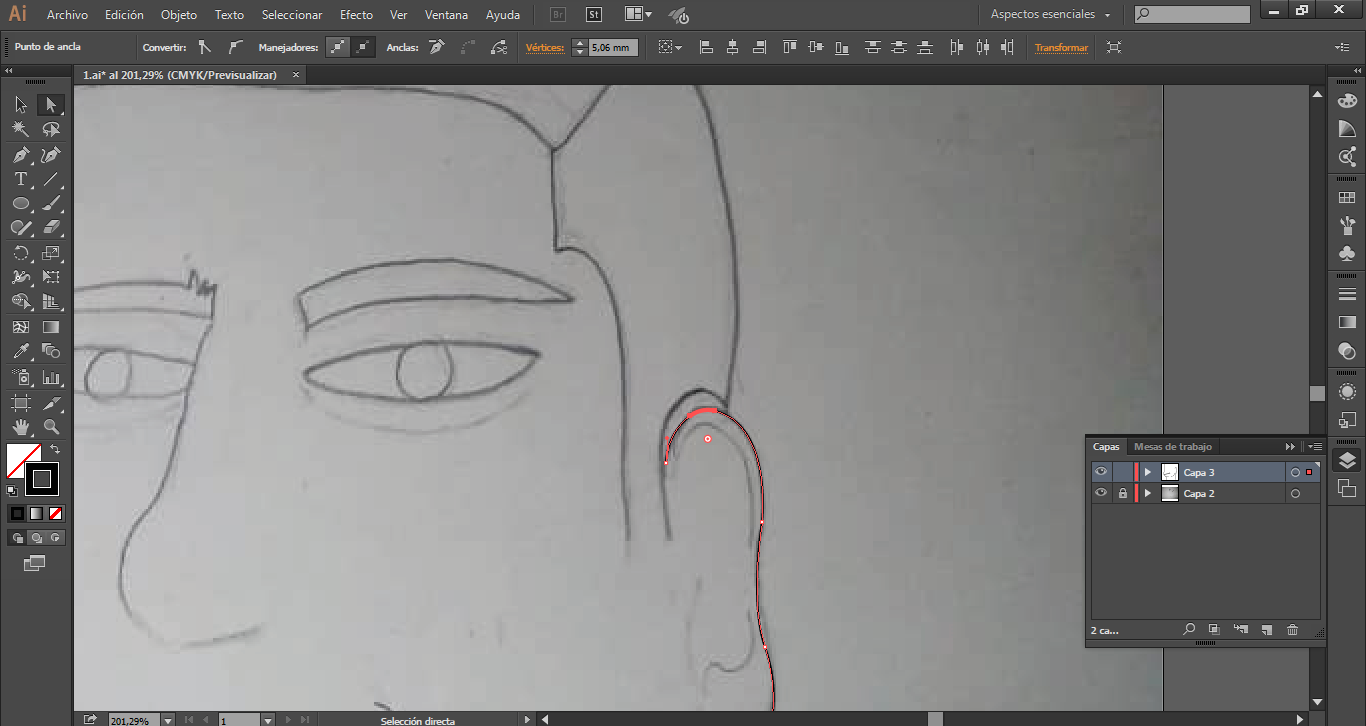Open the Ventana menu
Image resolution: width=1366 pixels, height=726 pixels.
[446, 15]
